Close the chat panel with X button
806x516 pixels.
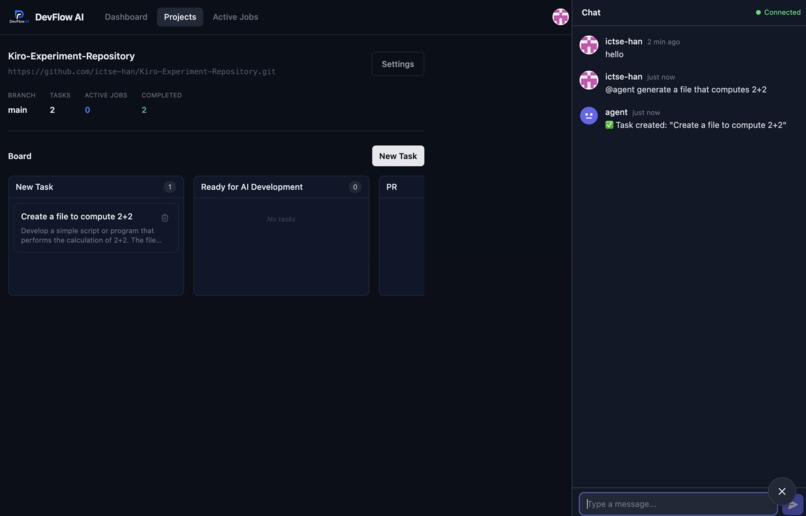pos(782,491)
